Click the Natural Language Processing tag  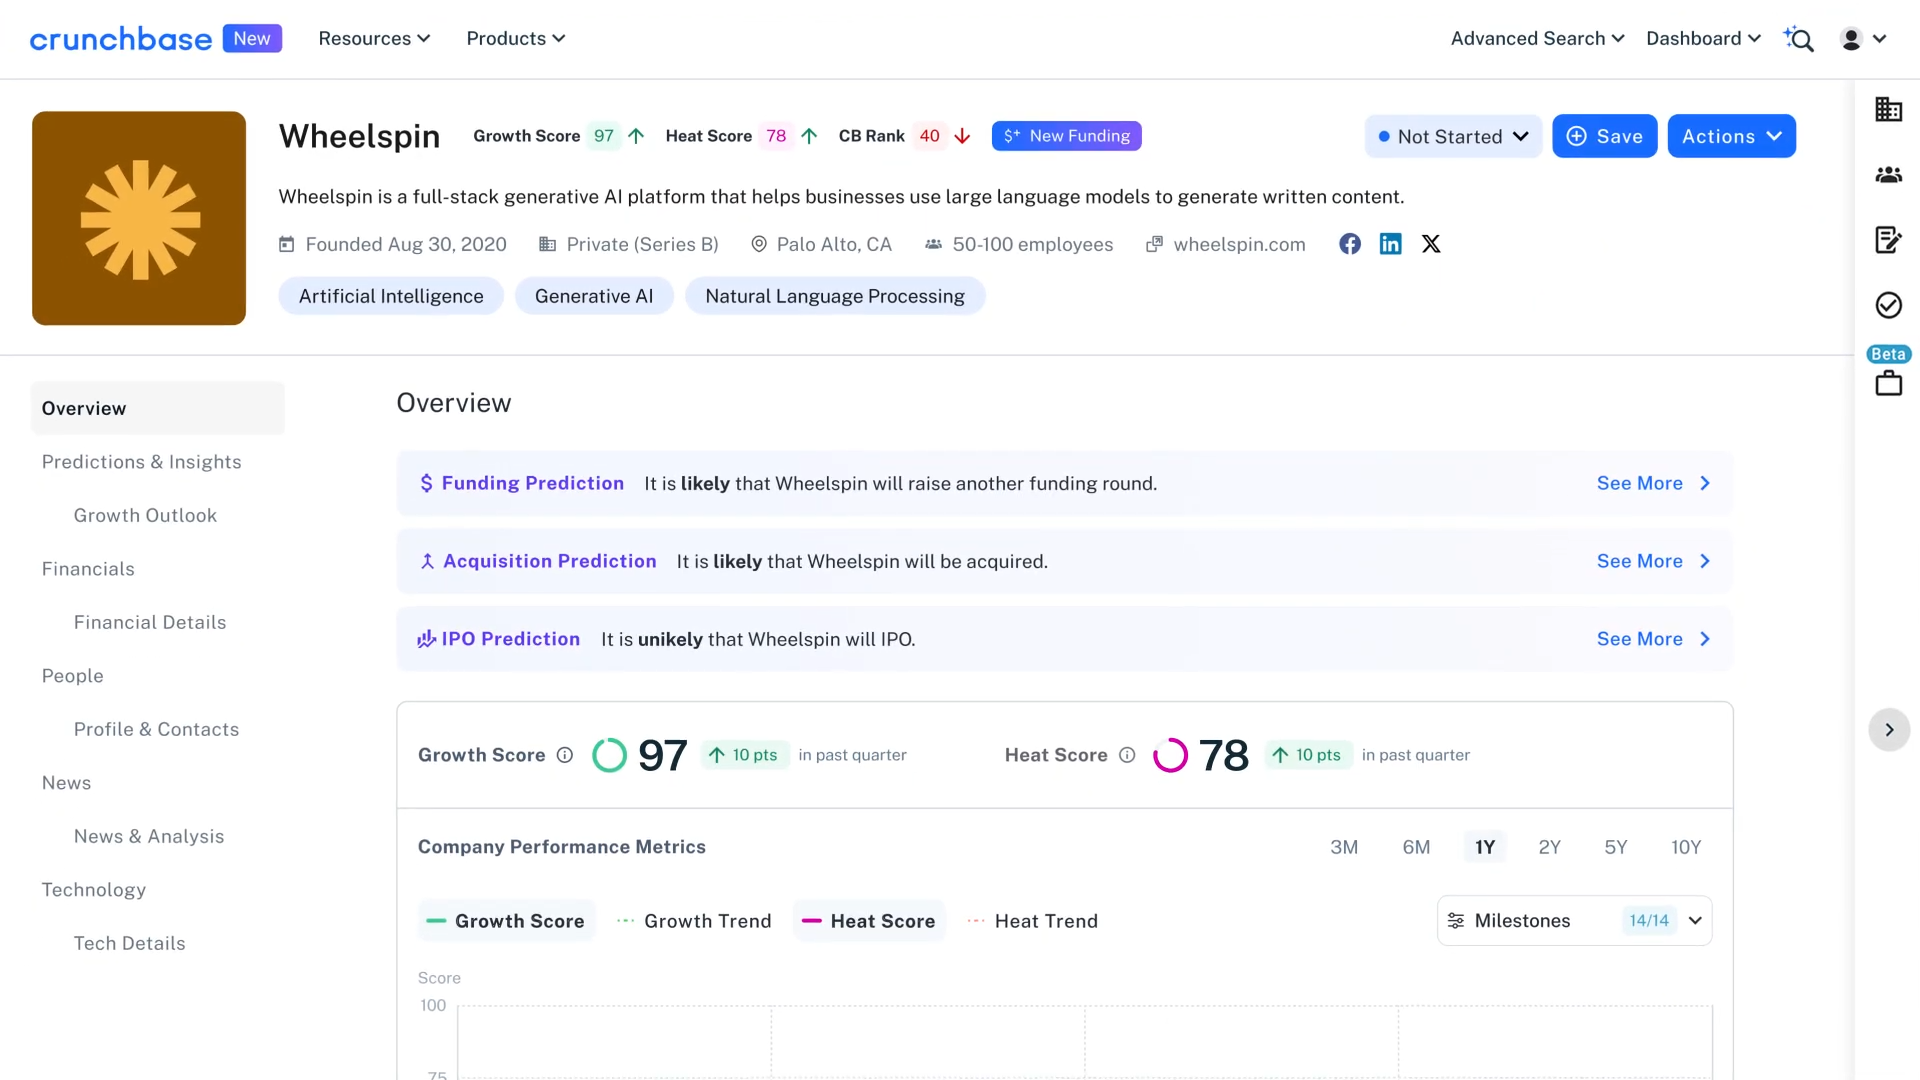835,296
